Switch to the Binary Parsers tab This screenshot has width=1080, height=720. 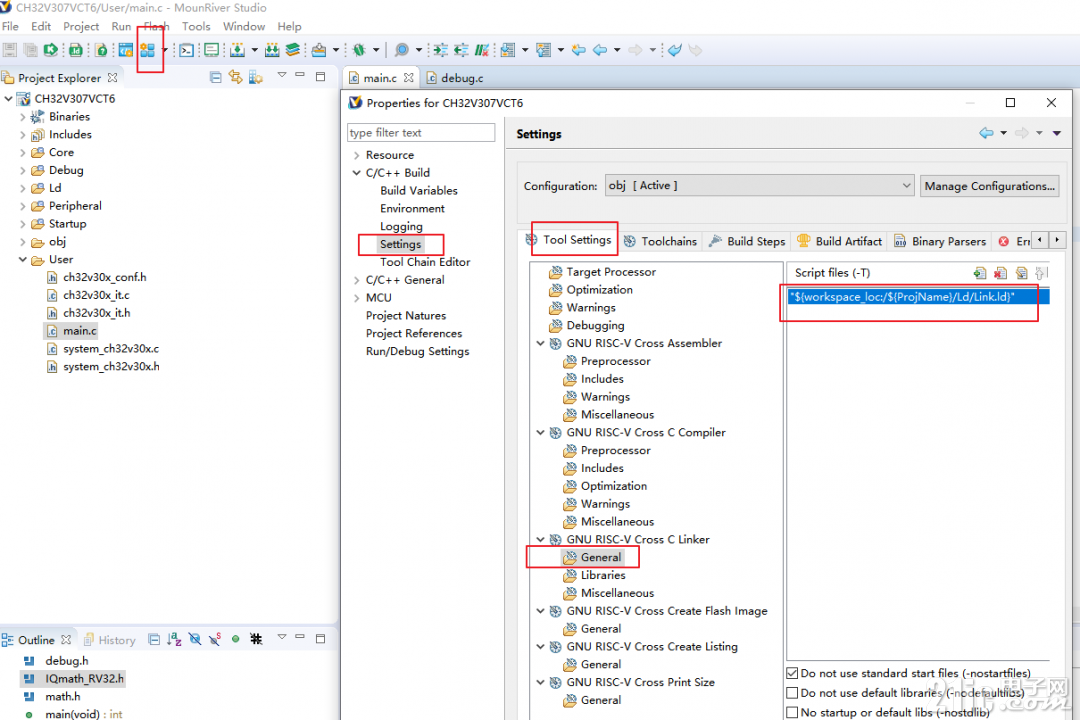coord(940,241)
